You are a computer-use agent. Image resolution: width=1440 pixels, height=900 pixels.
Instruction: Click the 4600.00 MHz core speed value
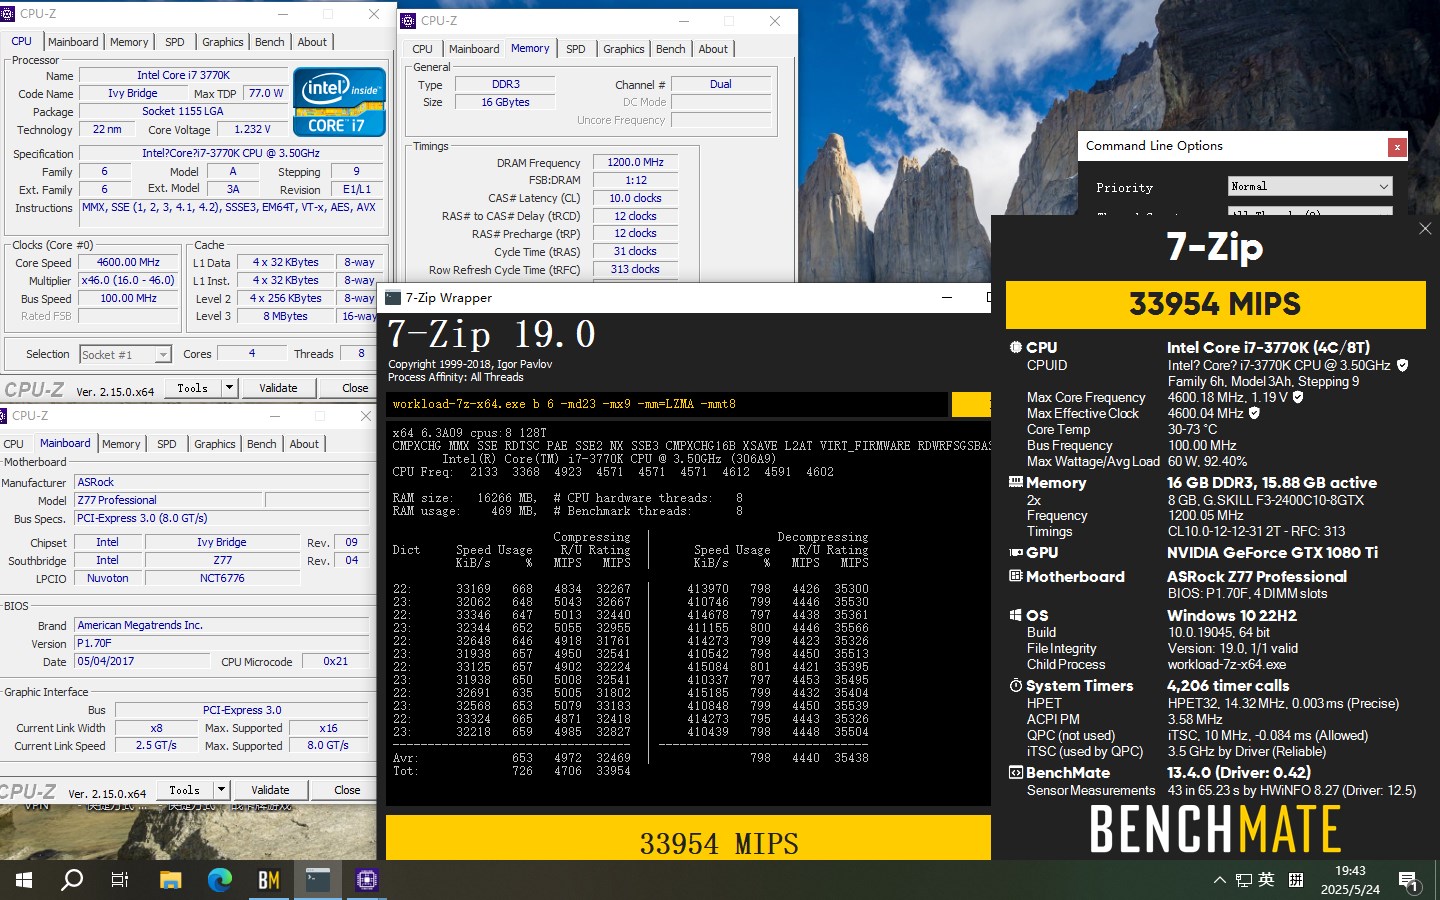(128, 262)
